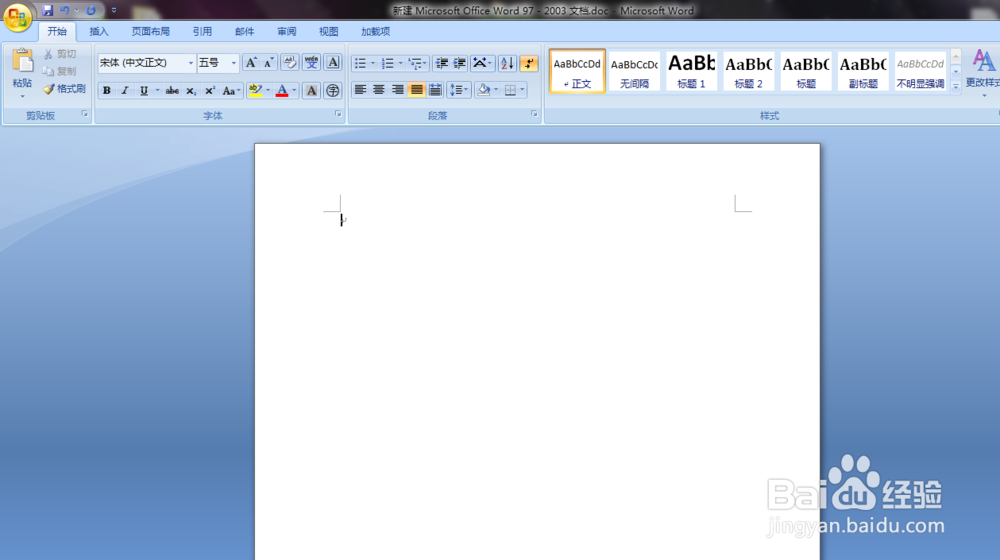
Task: Sort text A to Z
Action: click(507, 63)
